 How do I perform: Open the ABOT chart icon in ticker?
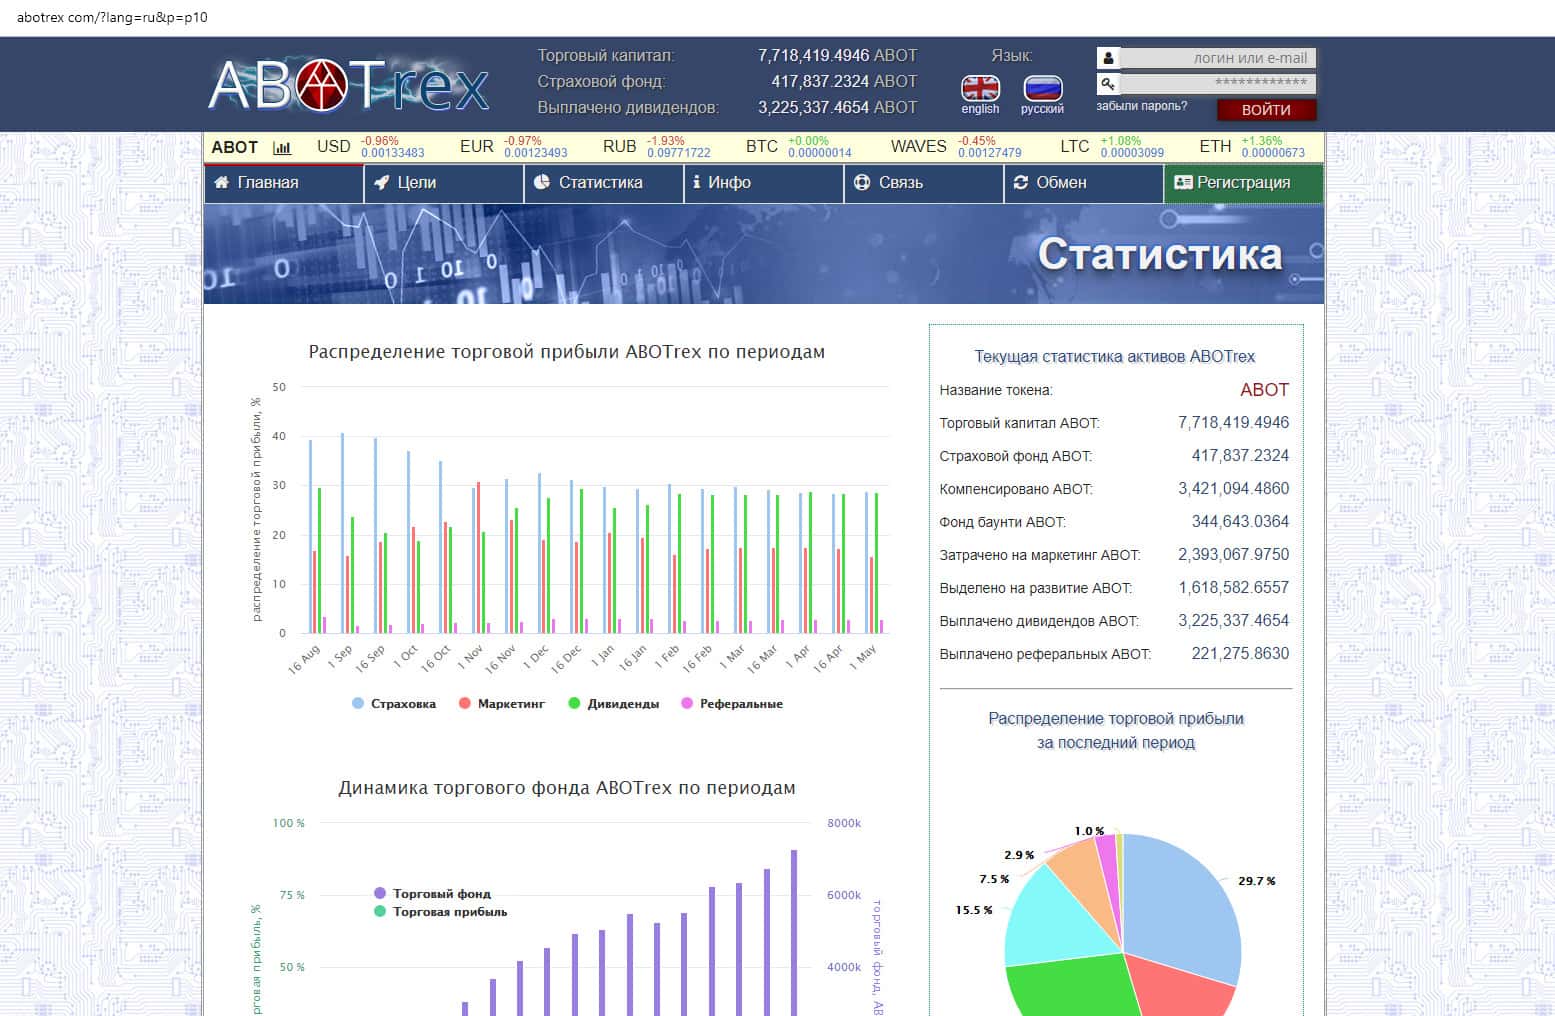[282, 147]
